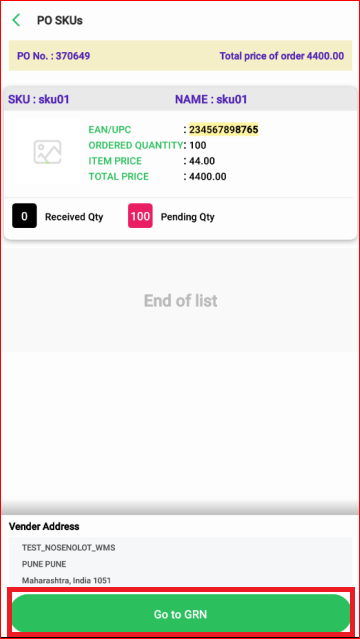Tap the highlighted EAN/UPC number 234567898765
The width and height of the screenshot is (360, 639).
pos(223,130)
